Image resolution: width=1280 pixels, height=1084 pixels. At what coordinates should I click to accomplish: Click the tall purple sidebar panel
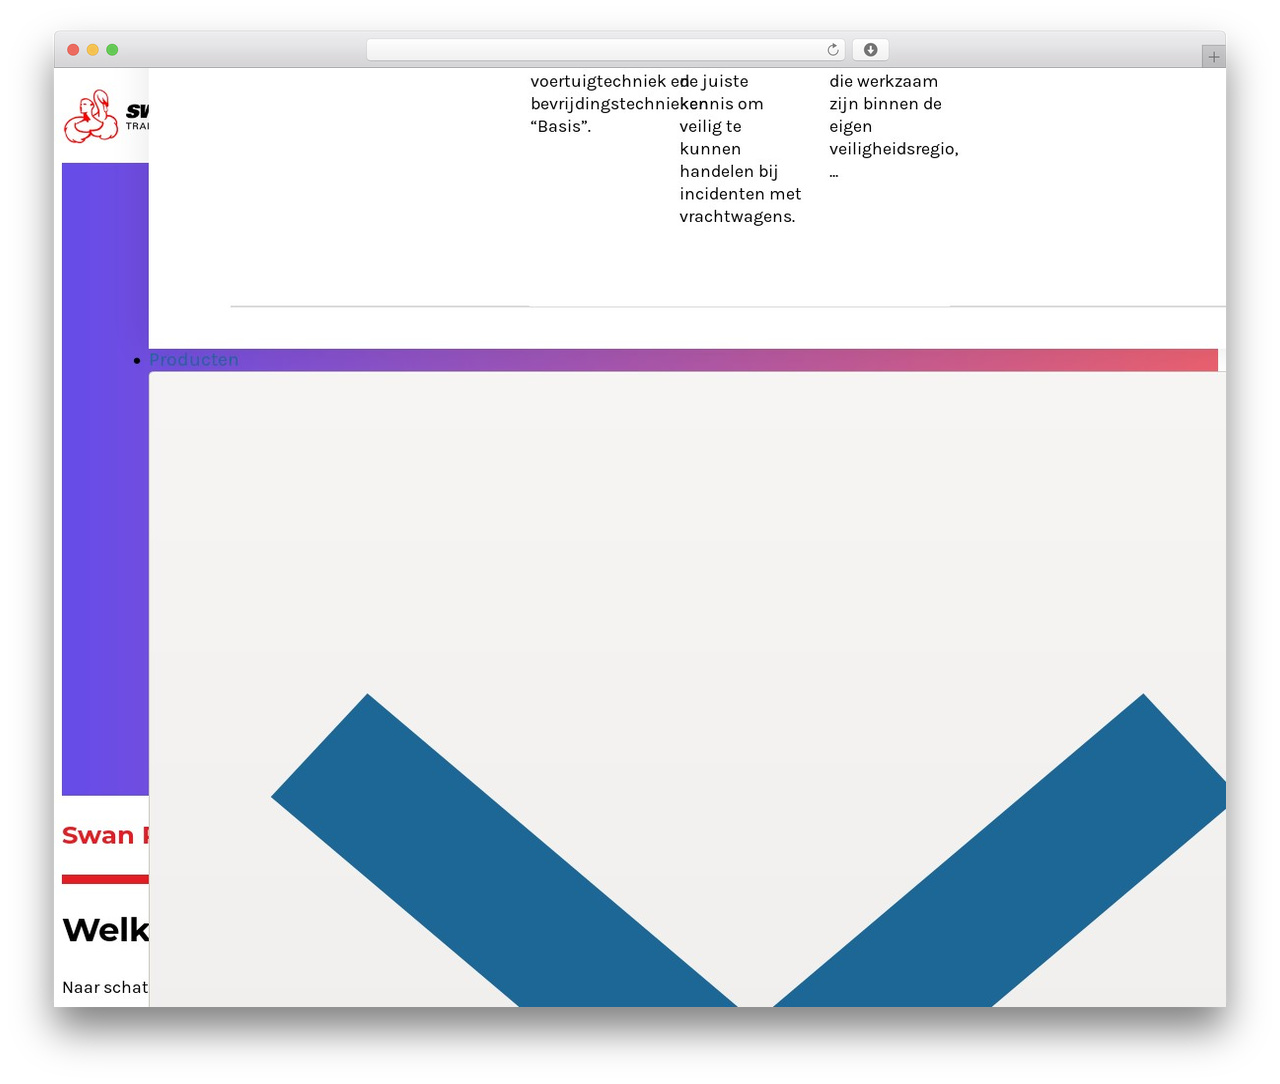pyautogui.click(x=105, y=479)
